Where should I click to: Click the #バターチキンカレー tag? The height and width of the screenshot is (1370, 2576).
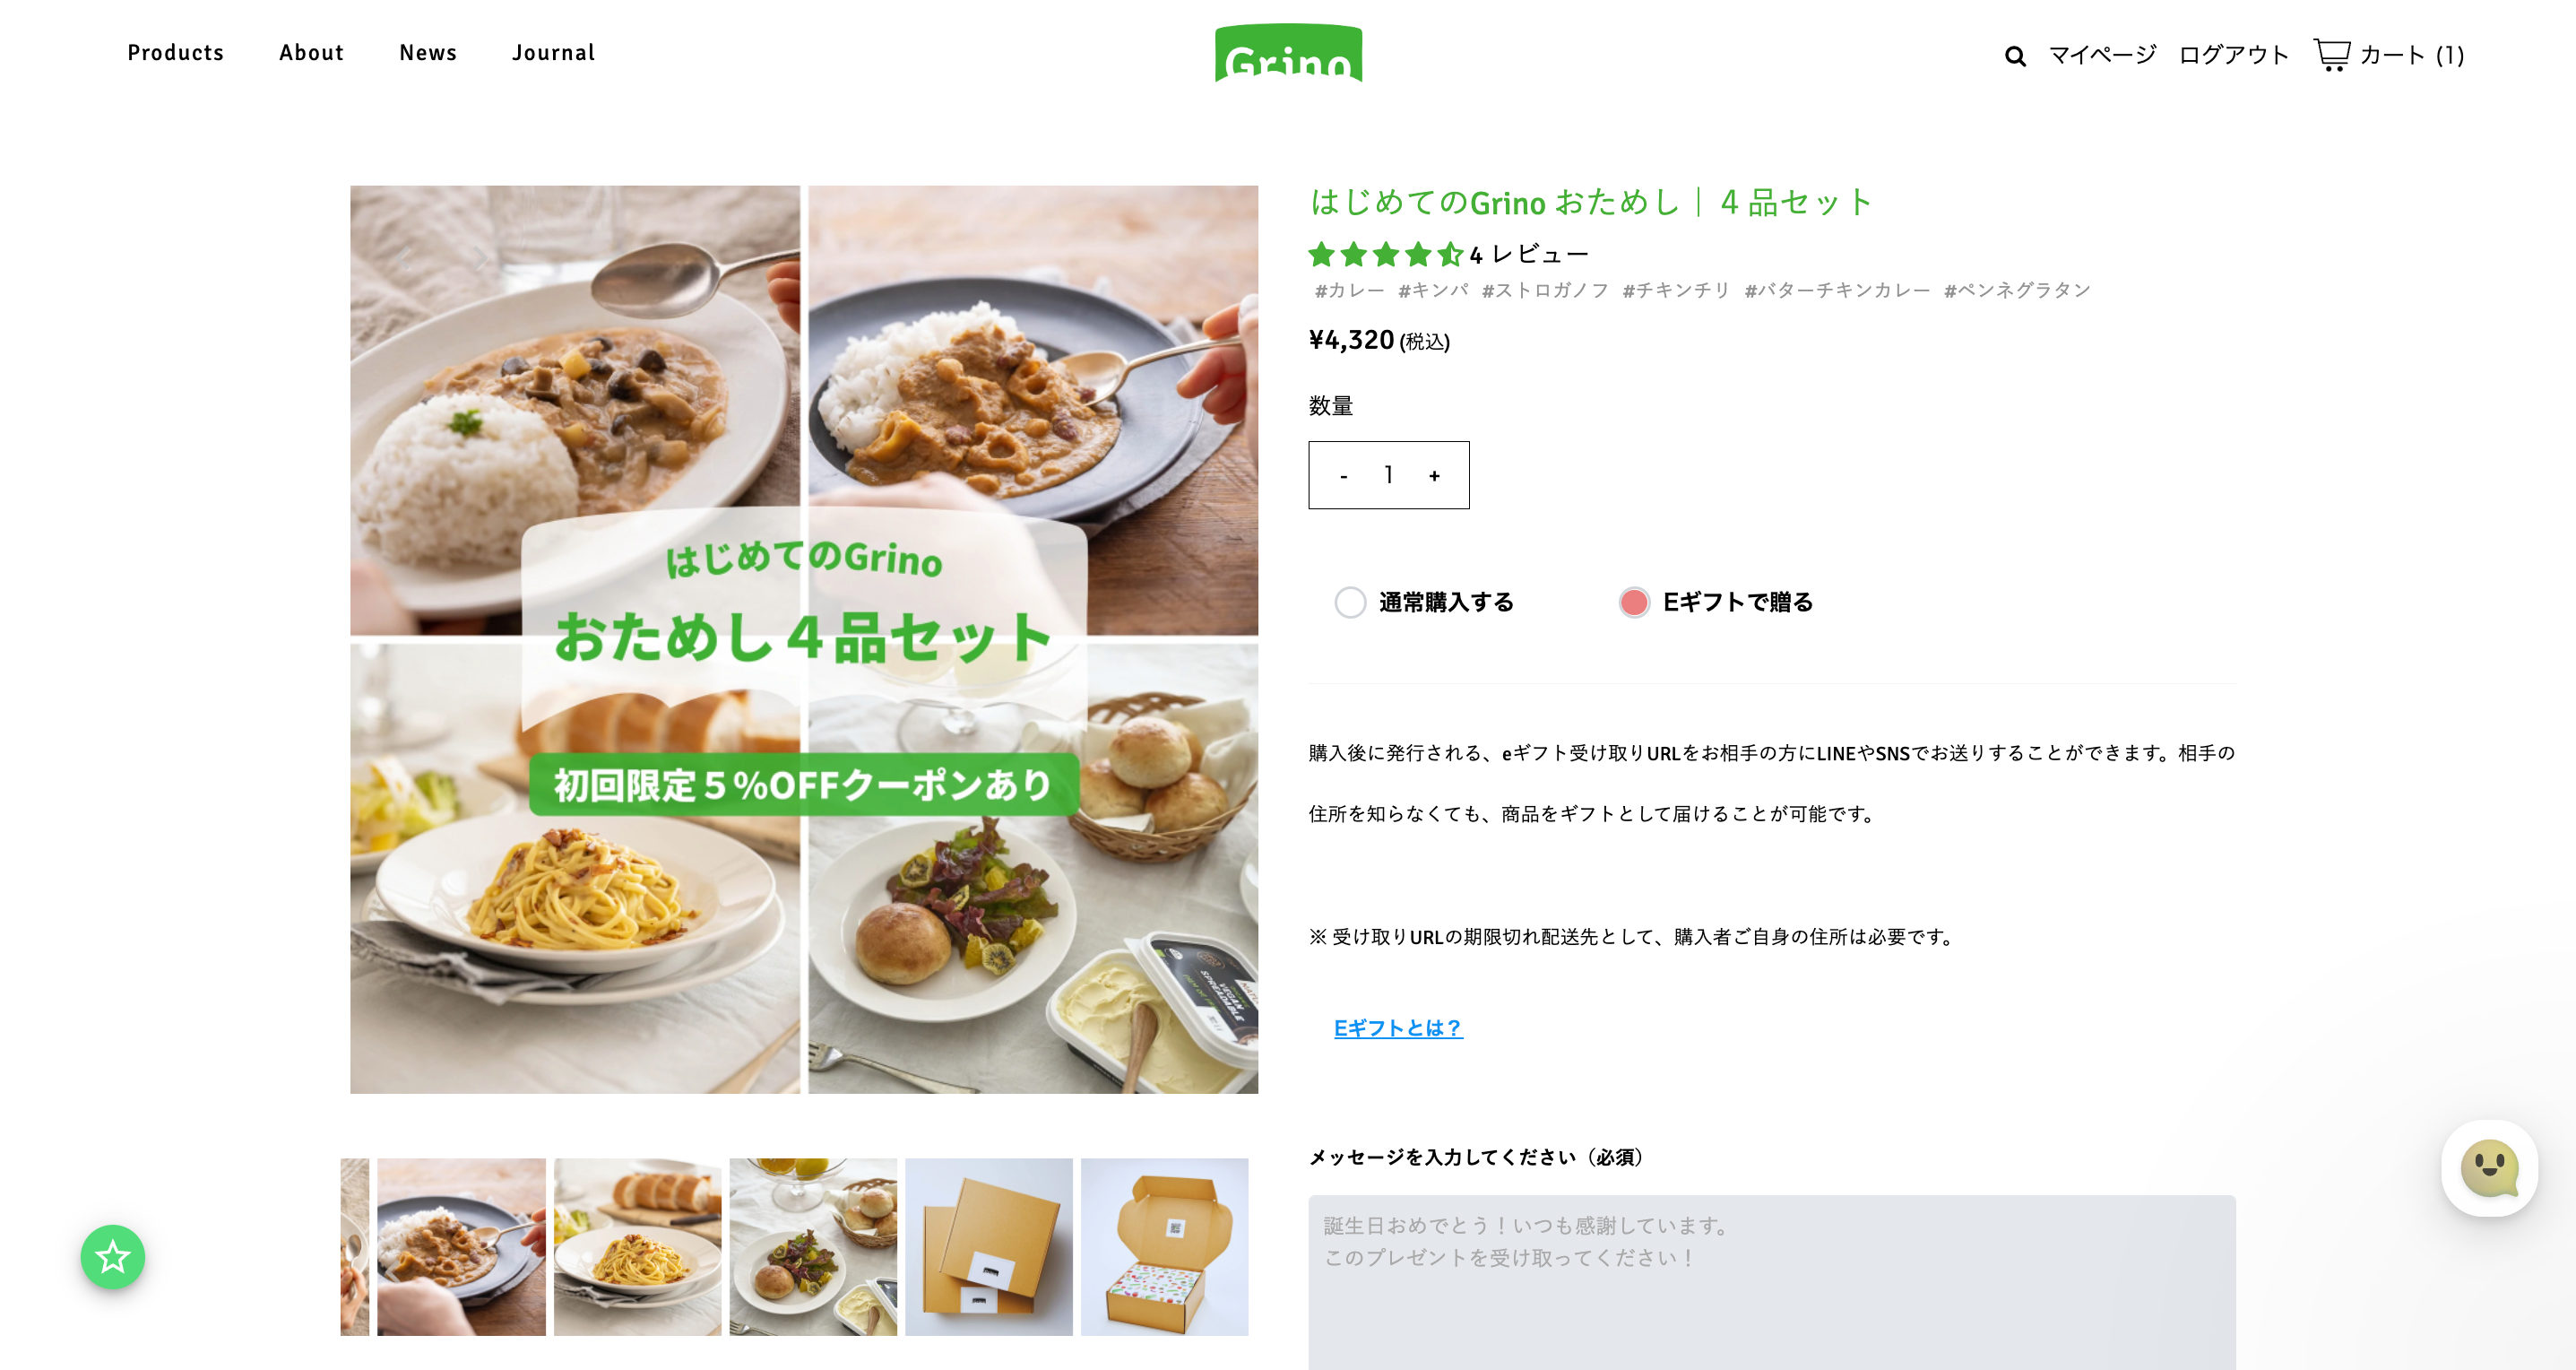pyautogui.click(x=1836, y=290)
